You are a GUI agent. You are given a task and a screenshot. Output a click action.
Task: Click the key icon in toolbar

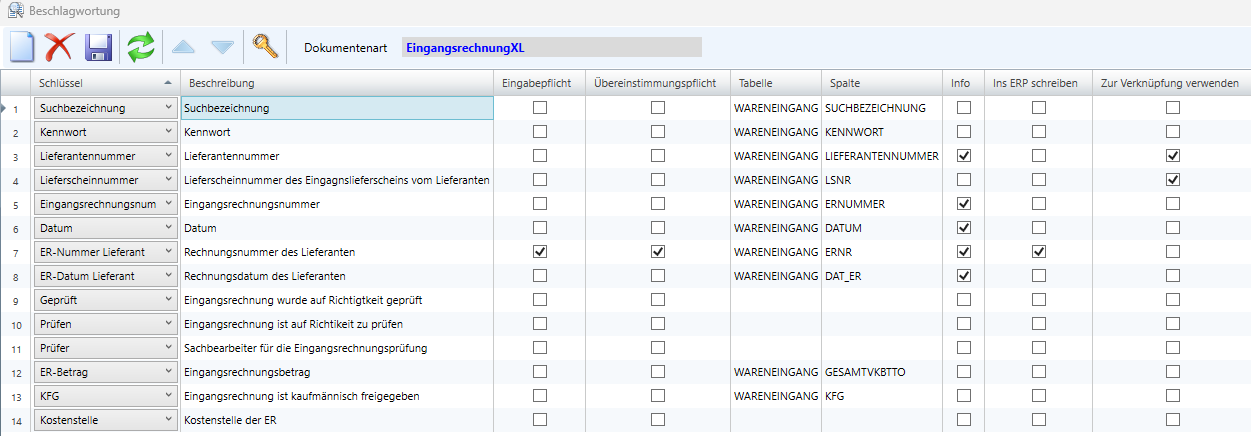pyautogui.click(x=264, y=47)
